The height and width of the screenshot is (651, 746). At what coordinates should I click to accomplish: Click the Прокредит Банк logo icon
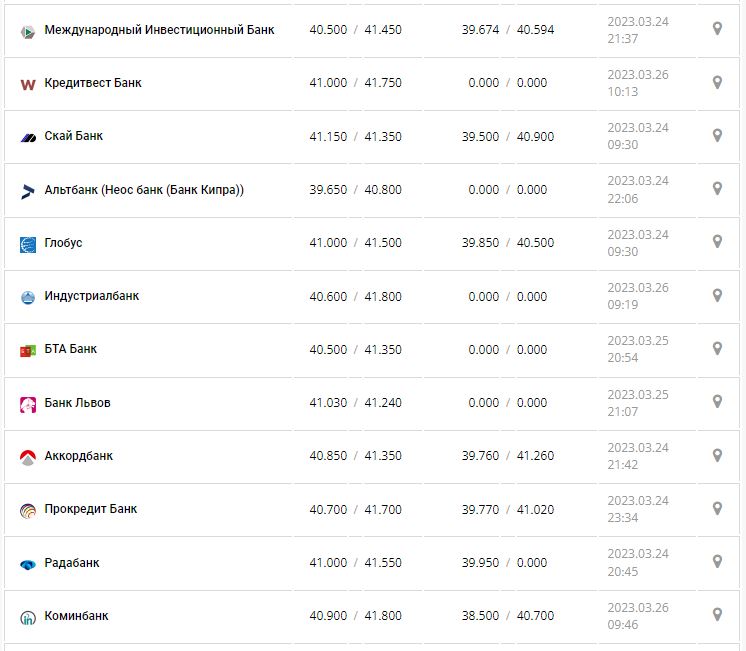click(28, 510)
